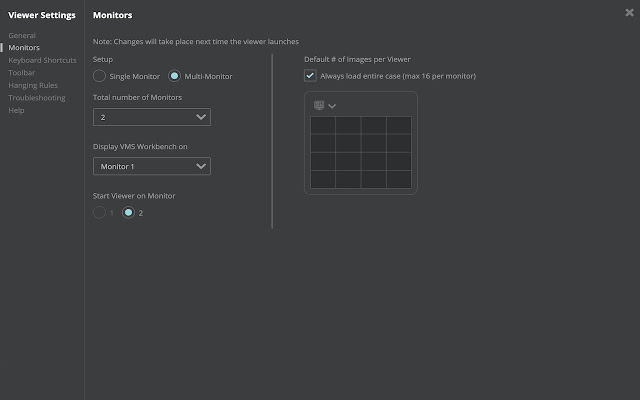This screenshot has width=640, height=400.
Task: Click the 'Start Viewer on Monitor' label
Action: pyautogui.click(x=134, y=196)
